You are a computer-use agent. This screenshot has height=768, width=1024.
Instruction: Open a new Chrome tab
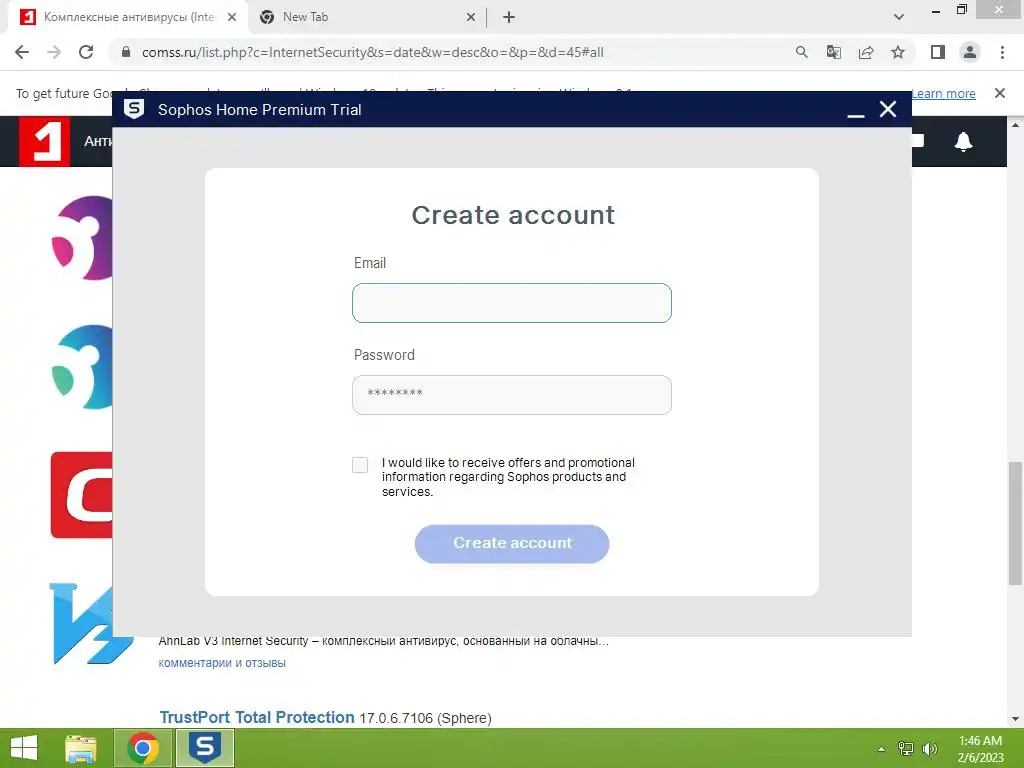509,17
